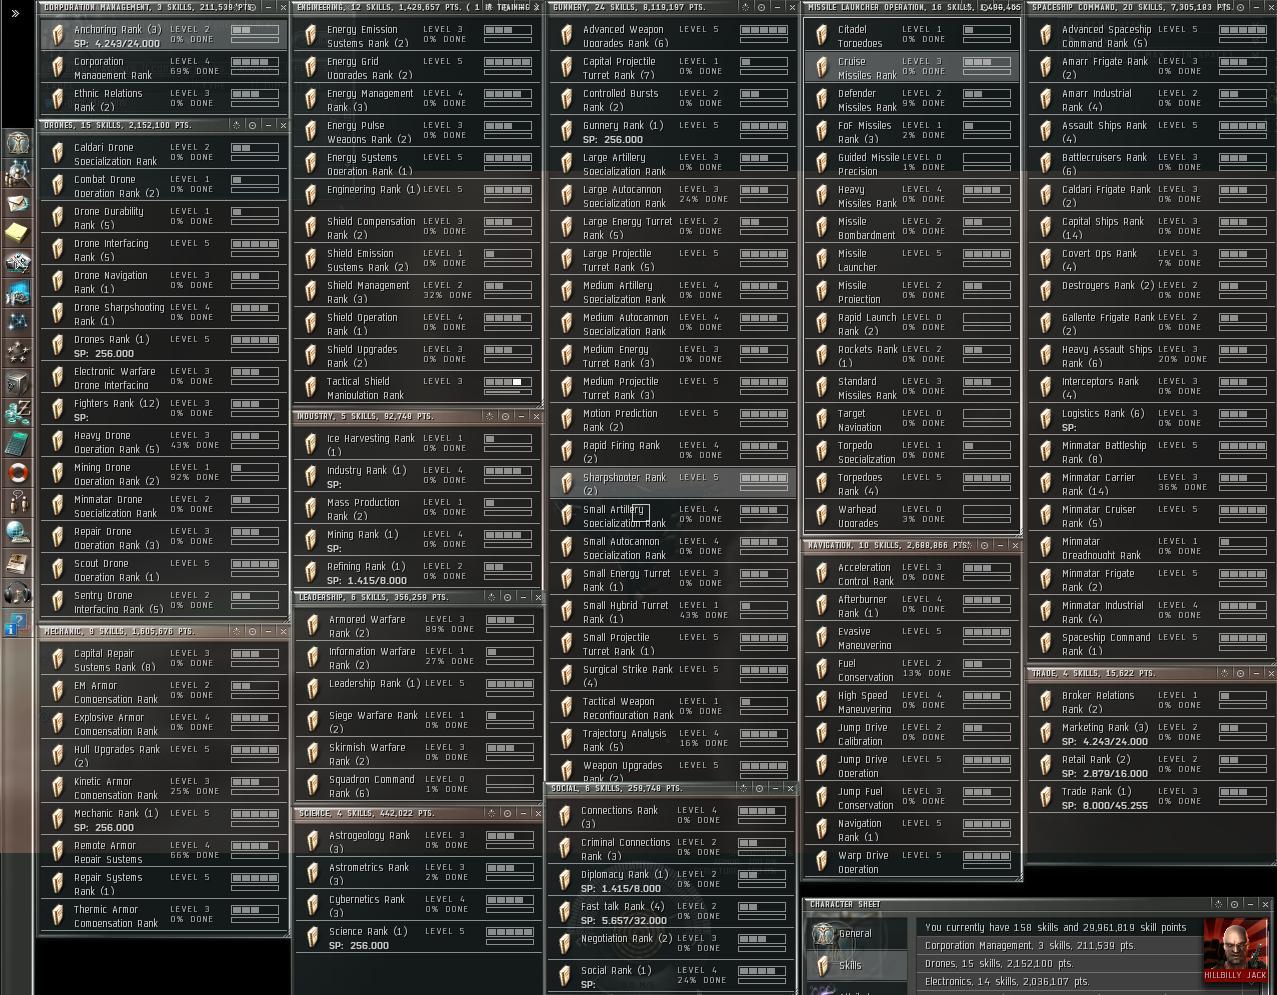Screen dimensions: 1277x995
Task: Select the Tactical Shield Manipulation skill row
Action: click(x=418, y=388)
